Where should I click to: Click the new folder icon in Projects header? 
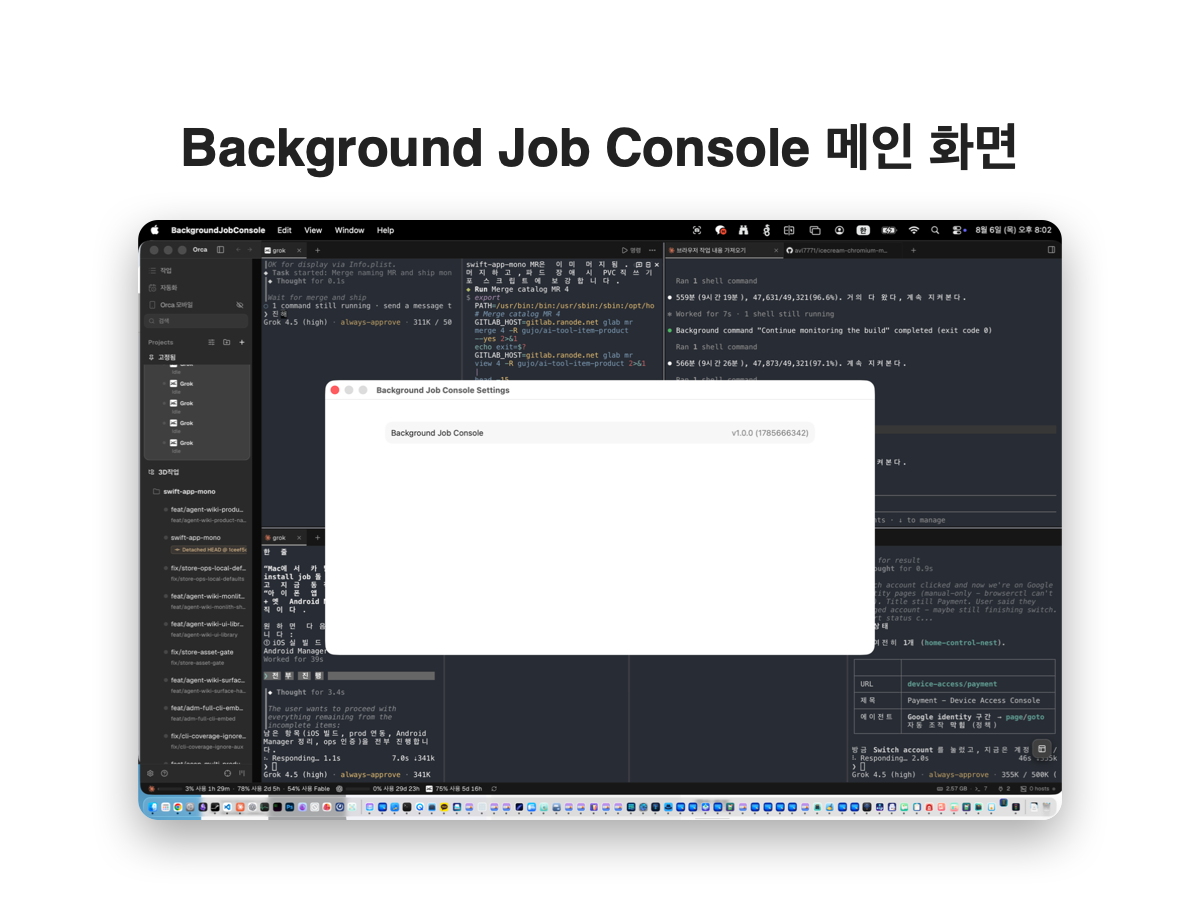click(226, 342)
